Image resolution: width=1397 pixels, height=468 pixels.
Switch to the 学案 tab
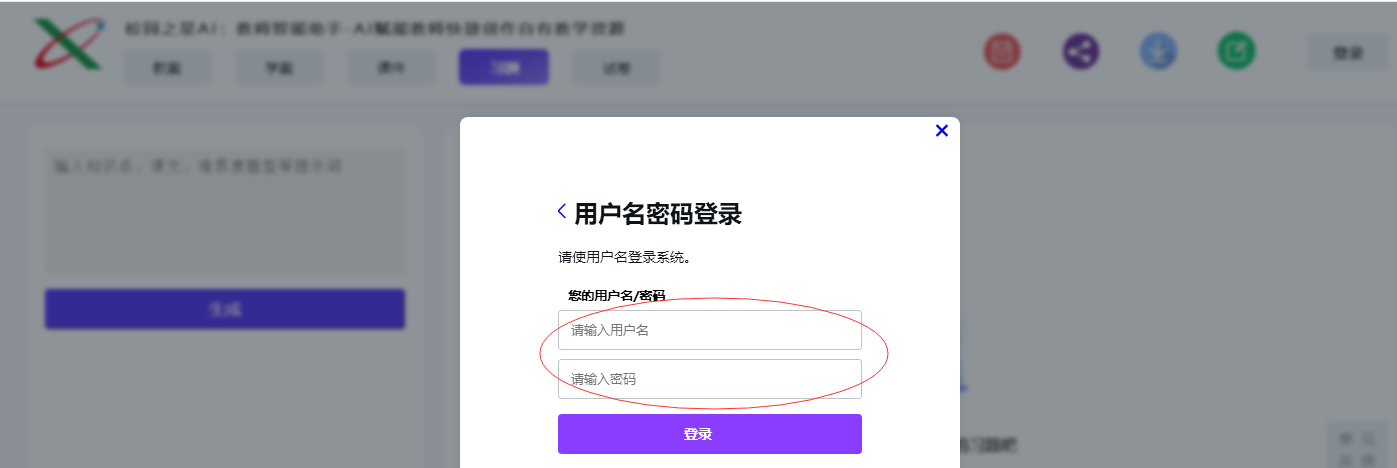tap(279, 68)
